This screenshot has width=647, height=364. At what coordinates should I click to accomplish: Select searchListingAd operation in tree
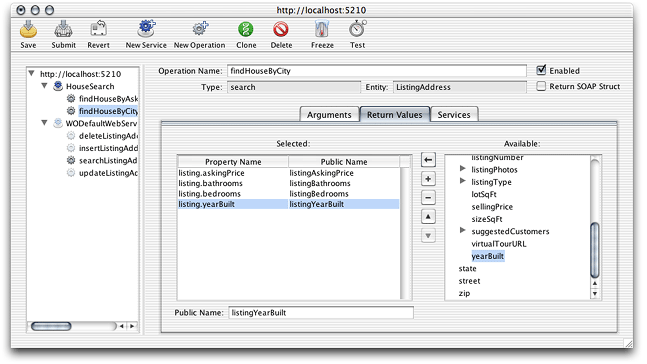(x=108, y=161)
